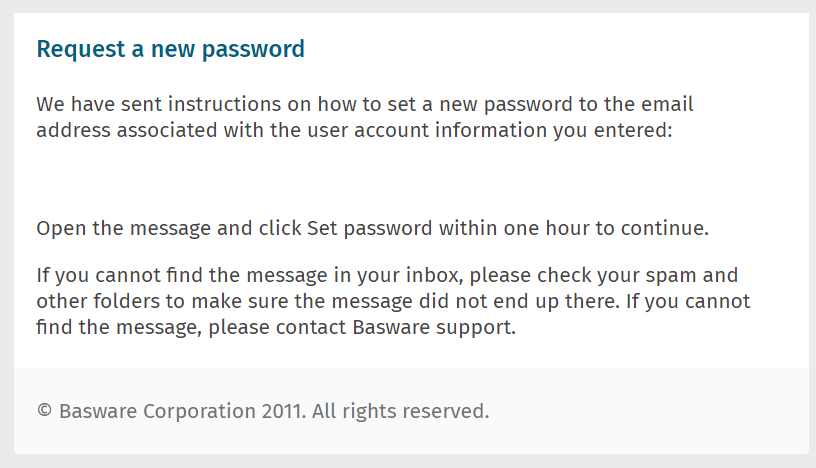The image size is (816, 468).
Task: Click the year "2011" in the footer
Action: coord(285,410)
